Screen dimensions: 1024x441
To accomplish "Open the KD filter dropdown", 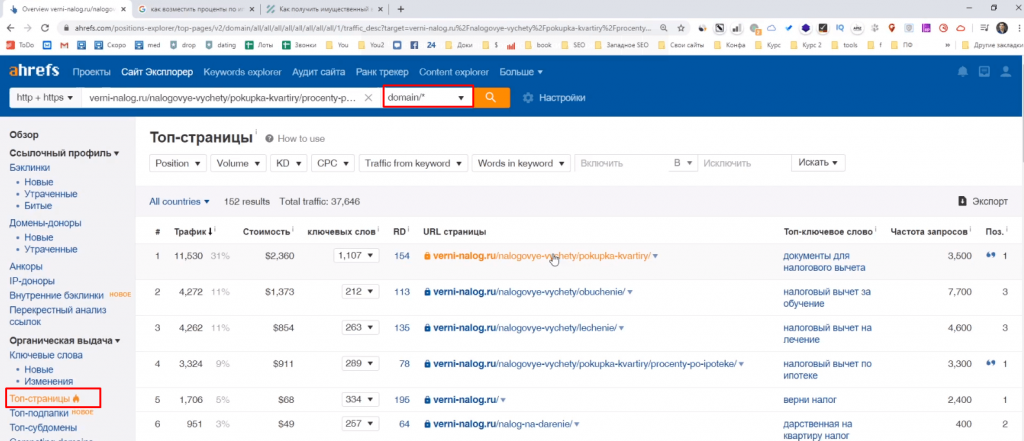I will [x=288, y=163].
